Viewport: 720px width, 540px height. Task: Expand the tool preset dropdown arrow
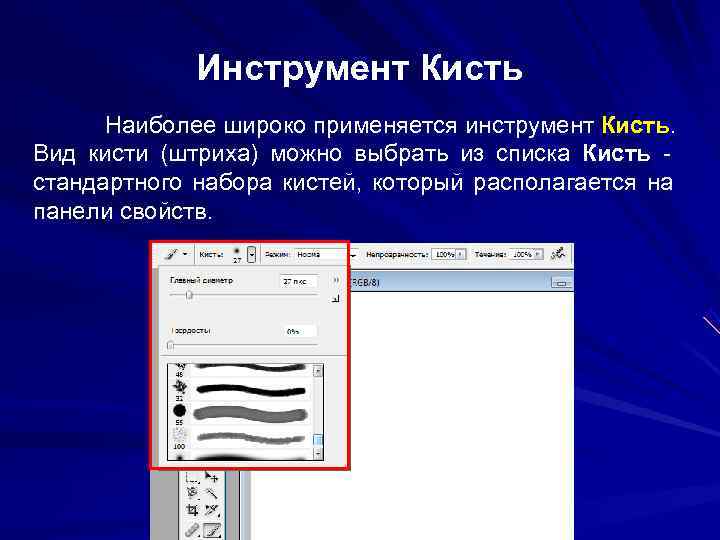pyautogui.click(x=185, y=254)
